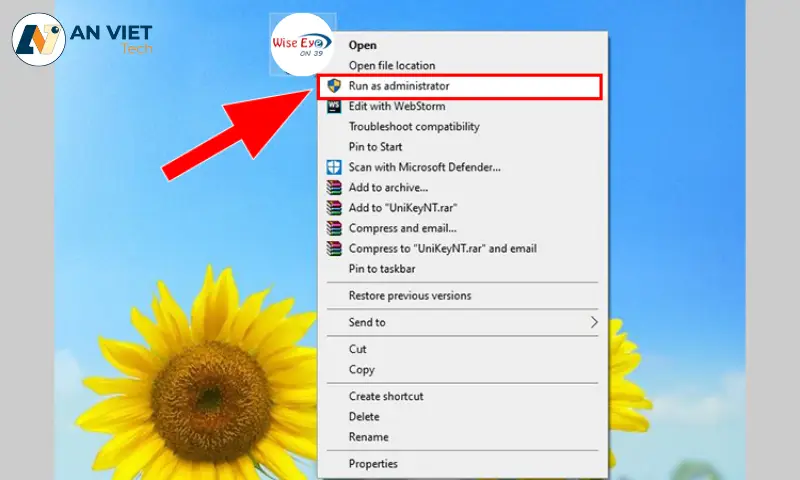This screenshot has width=800, height=480.
Task: Select Open file location
Action: (x=391, y=66)
